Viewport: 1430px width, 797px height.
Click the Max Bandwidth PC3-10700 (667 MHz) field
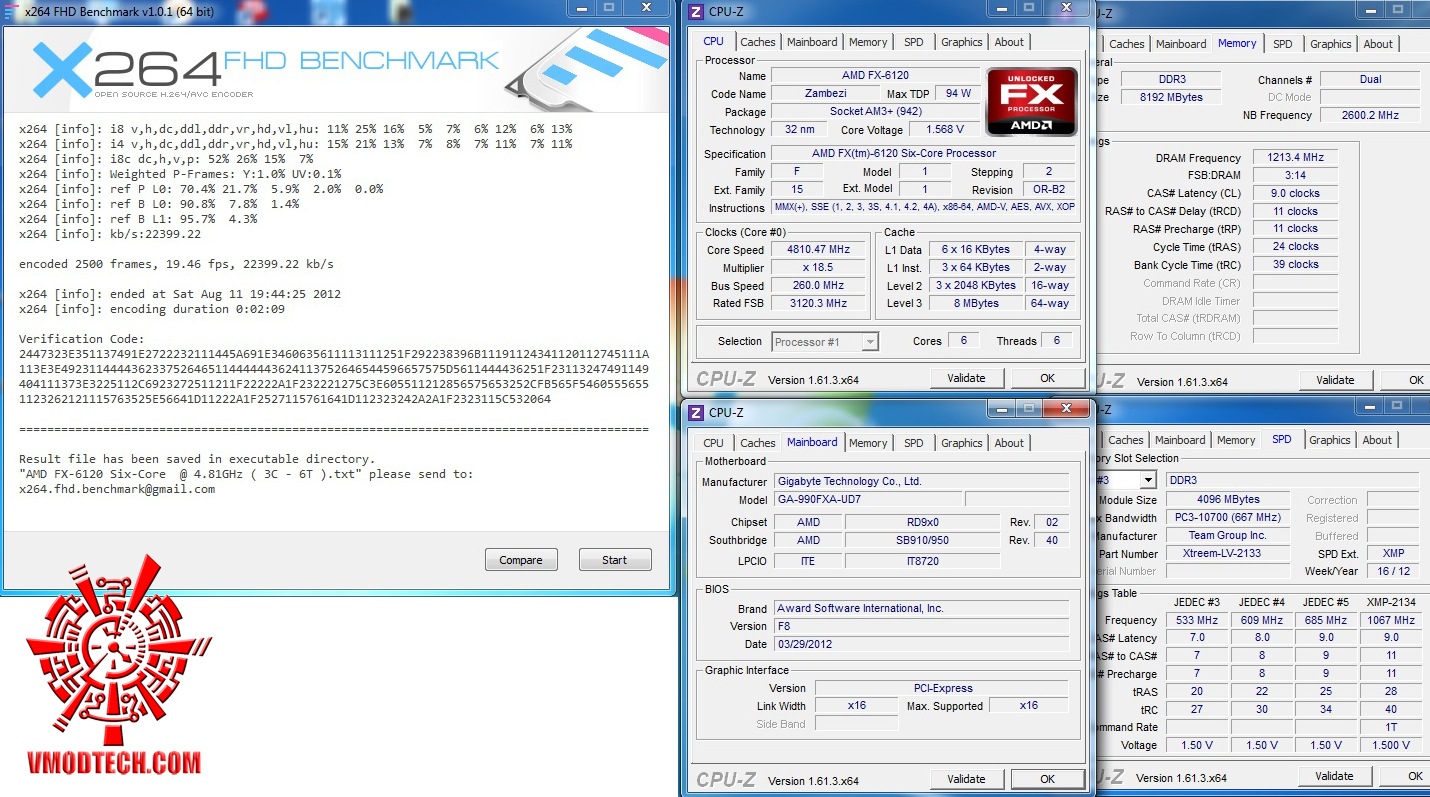(1227, 518)
